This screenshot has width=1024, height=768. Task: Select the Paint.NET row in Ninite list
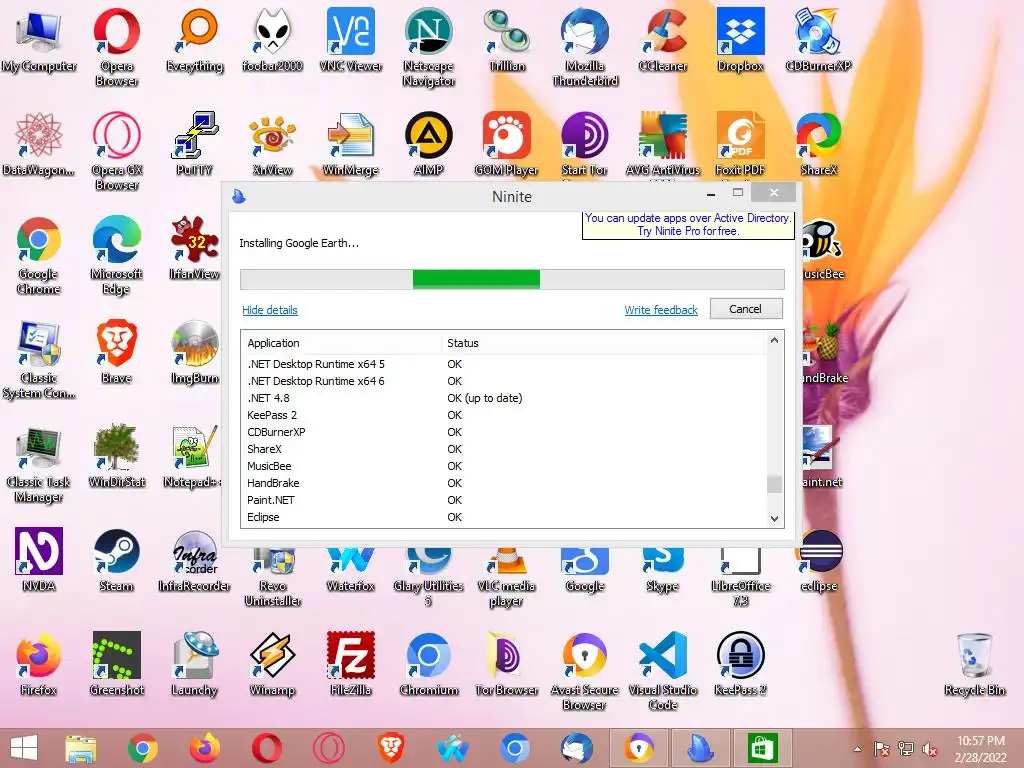[x=504, y=500]
